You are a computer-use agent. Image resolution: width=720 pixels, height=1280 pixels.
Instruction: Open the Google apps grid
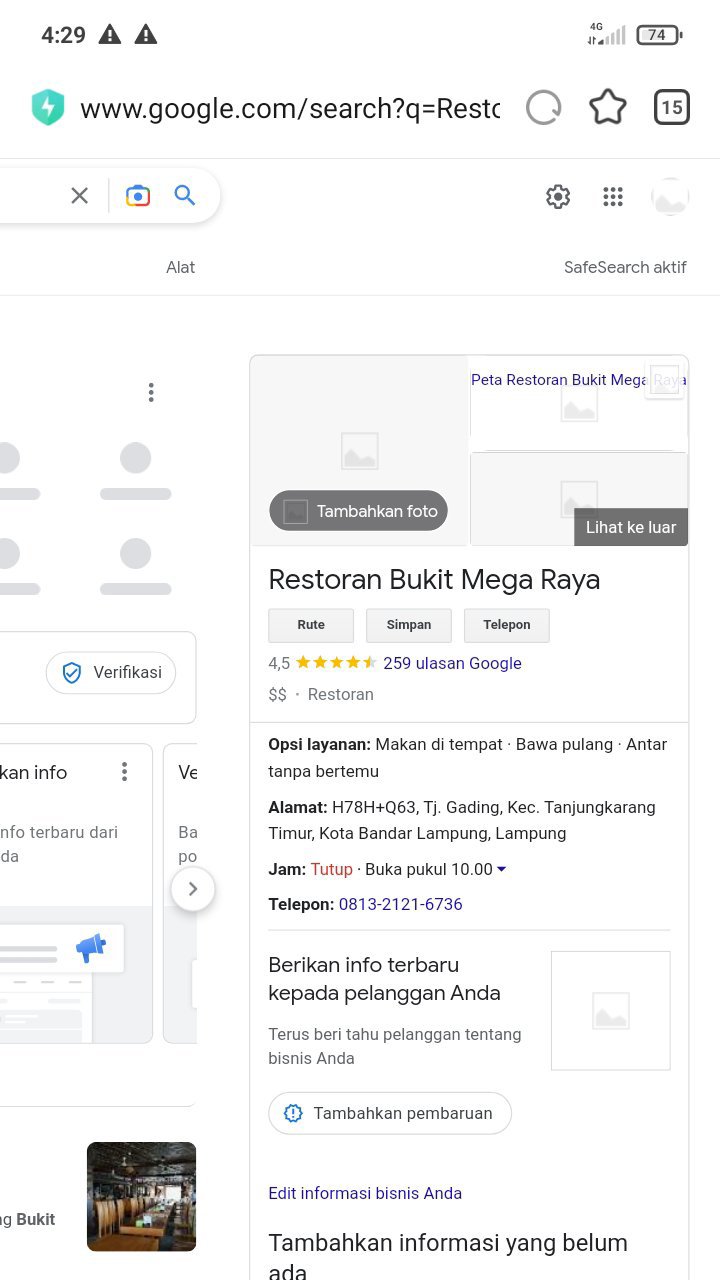click(613, 197)
